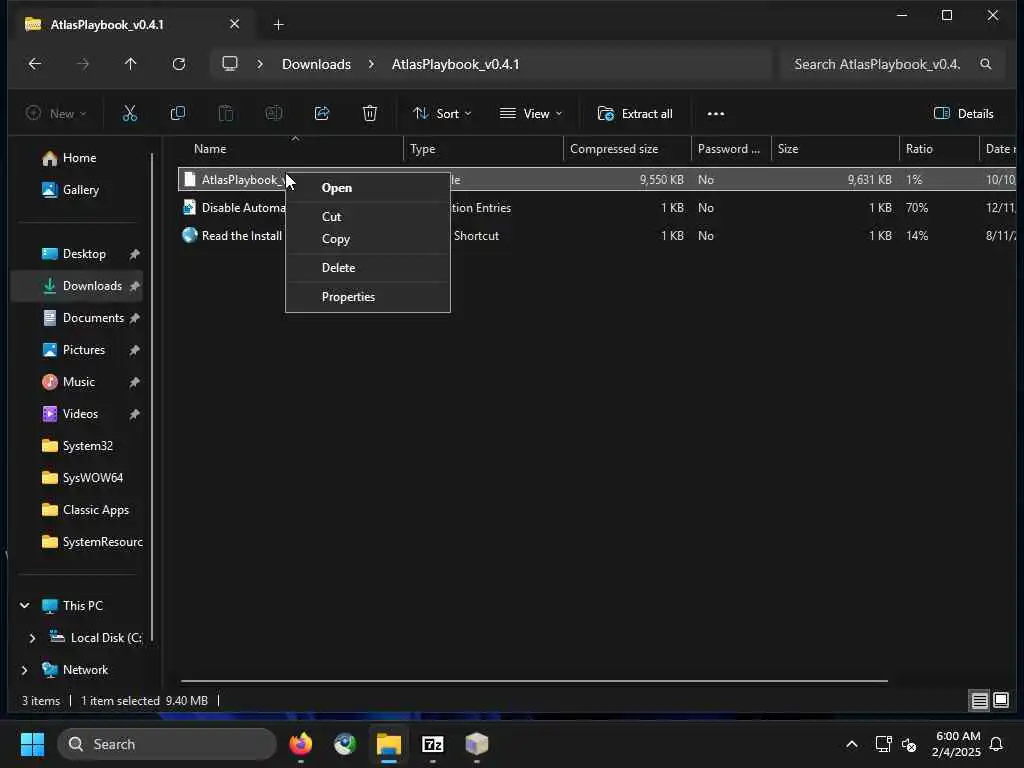The image size is (1024, 768).
Task: Open 7-Zip from the taskbar
Action: pyautogui.click(x=432, y=744)
